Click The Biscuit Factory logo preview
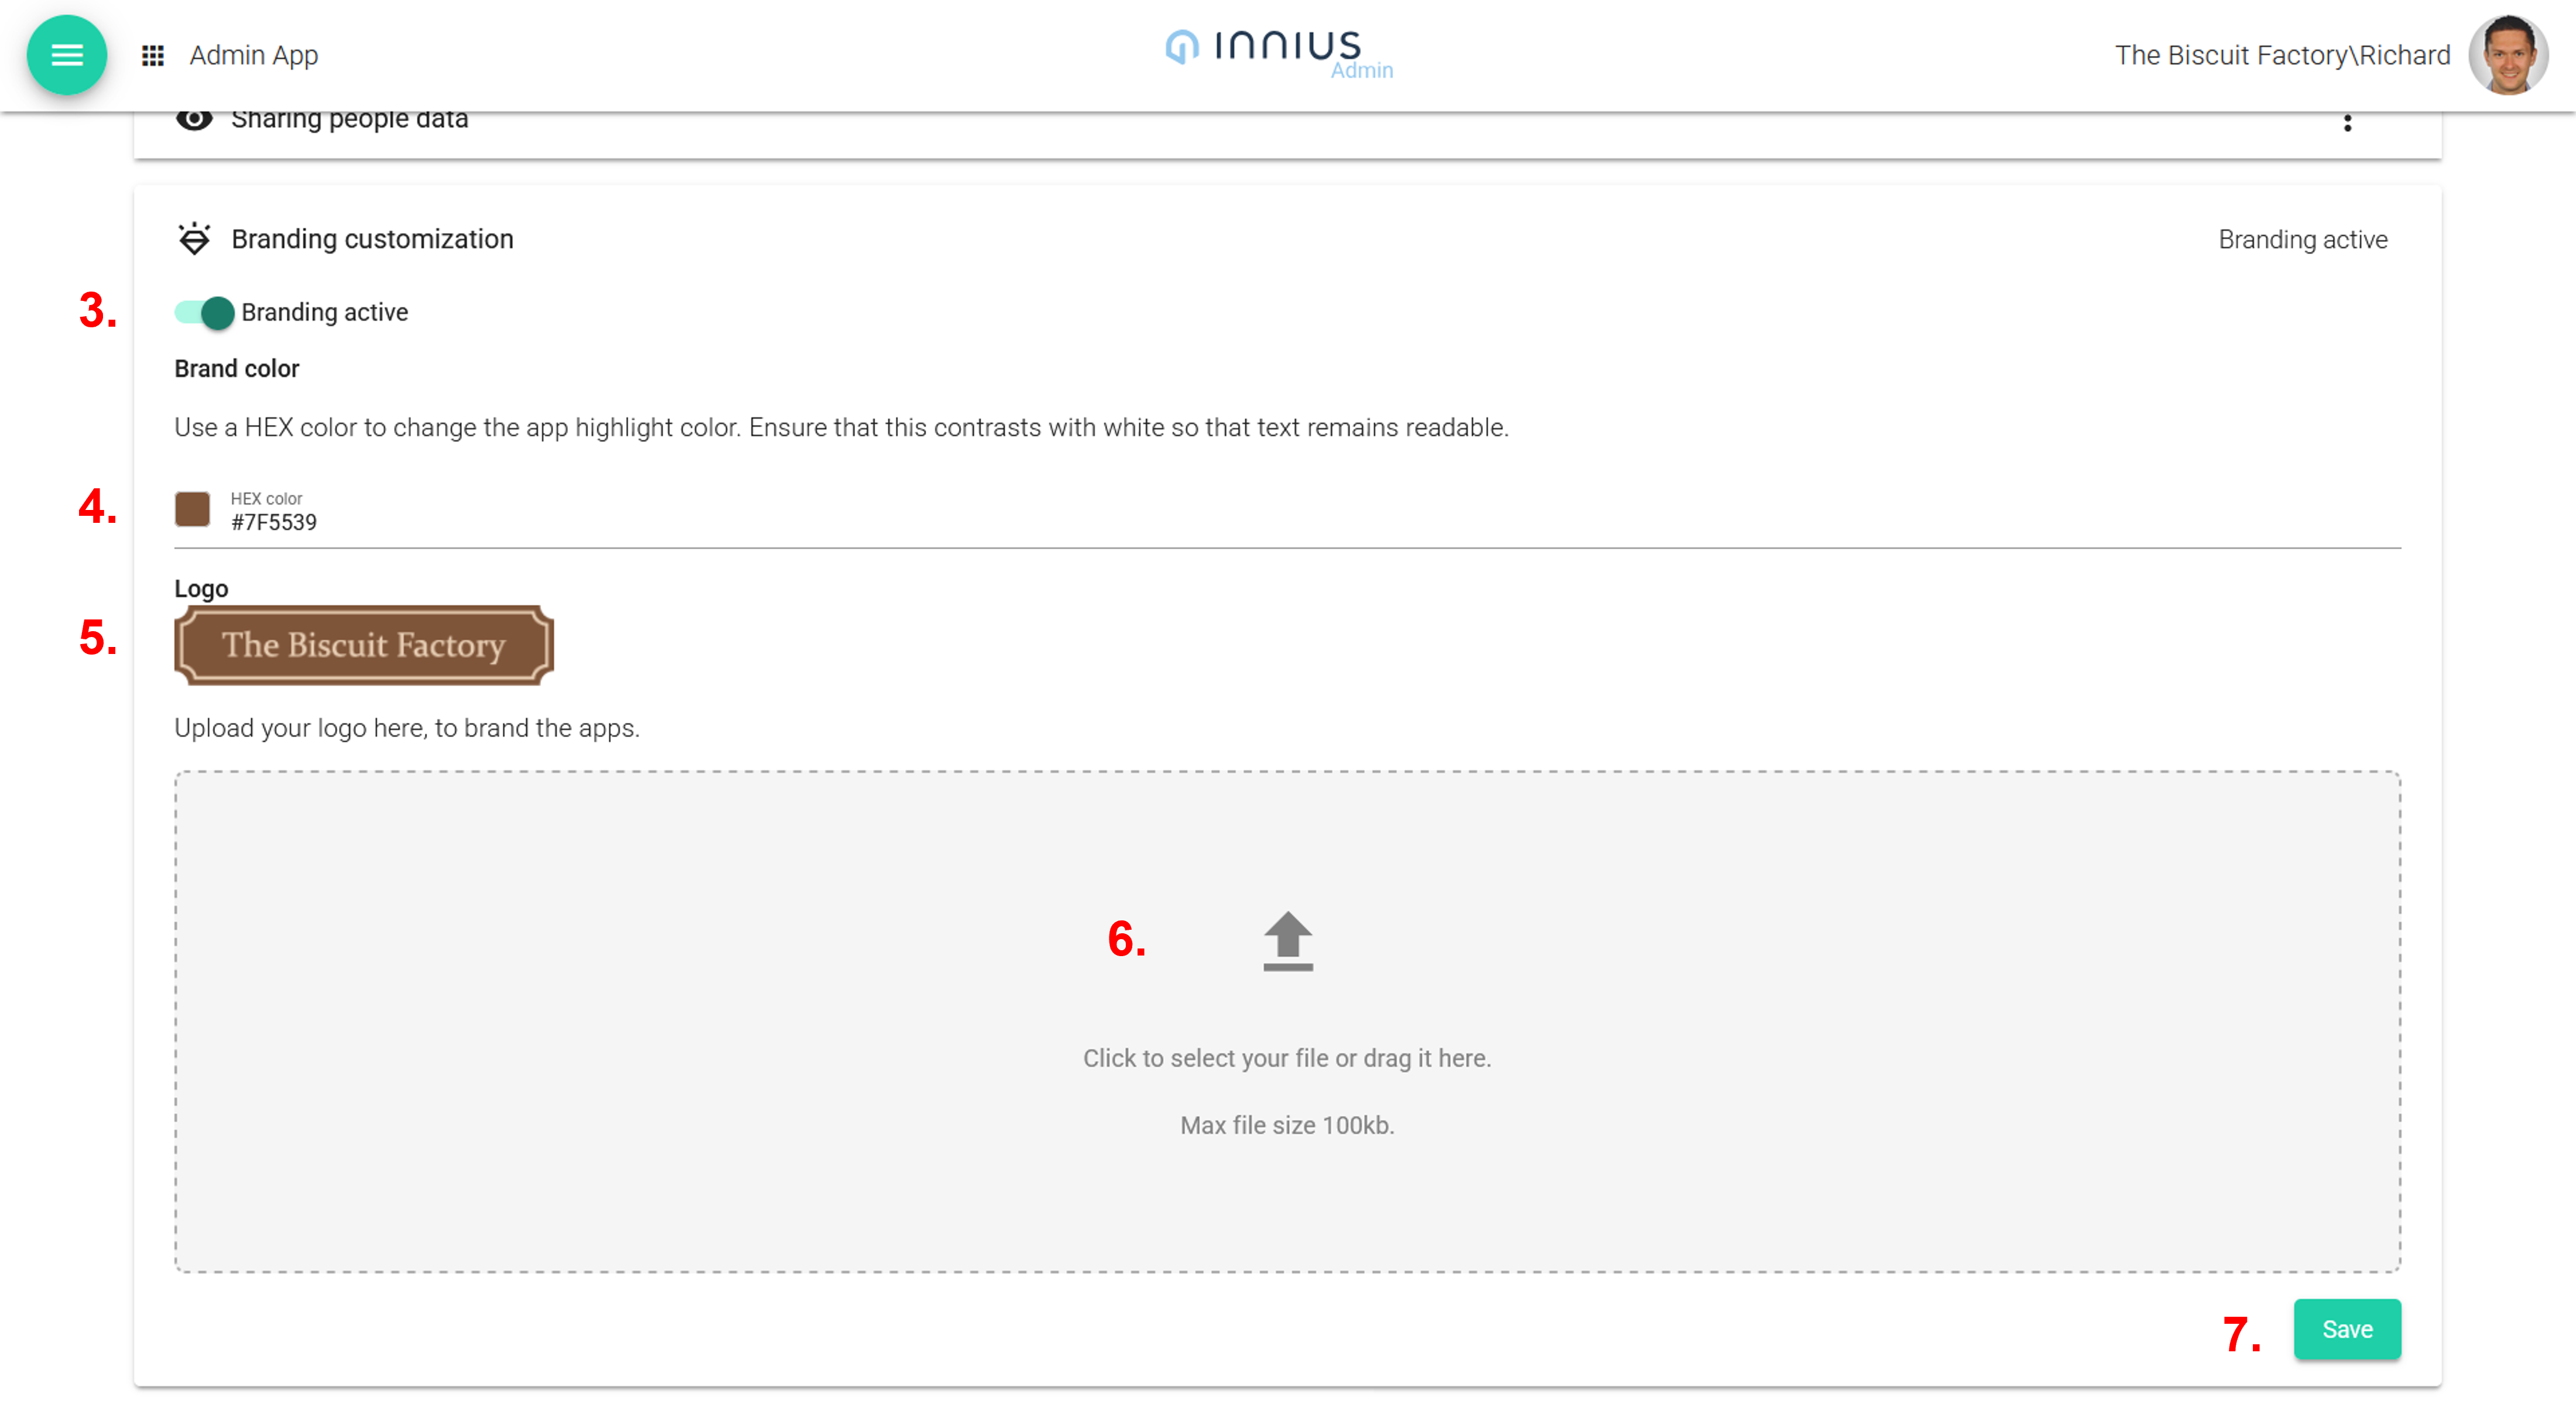This screenshot has width=2576, height=1404. click(364, 645)
